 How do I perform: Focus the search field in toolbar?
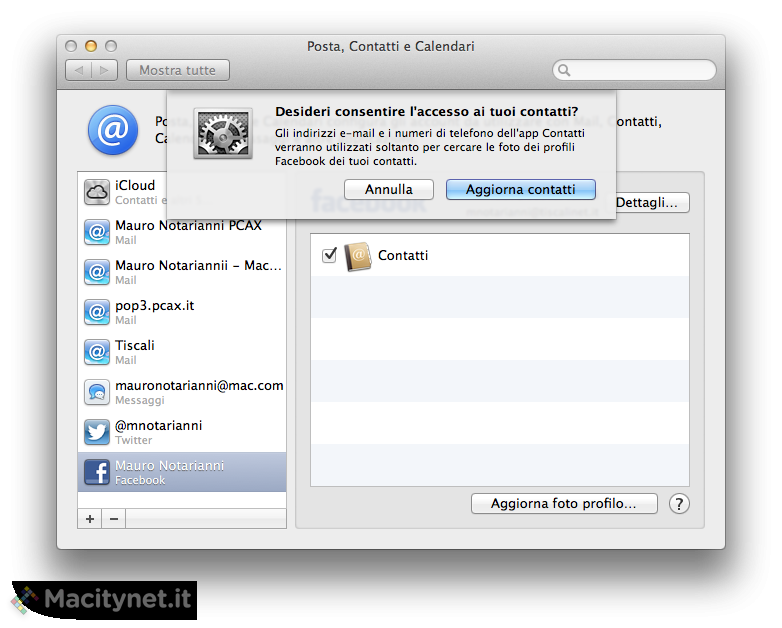[634, 70]
